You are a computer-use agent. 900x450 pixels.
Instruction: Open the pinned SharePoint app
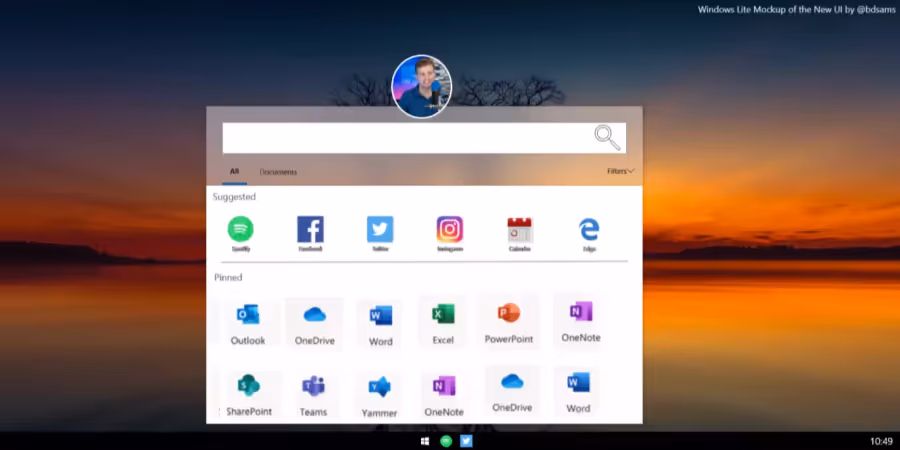click(249, 394)
